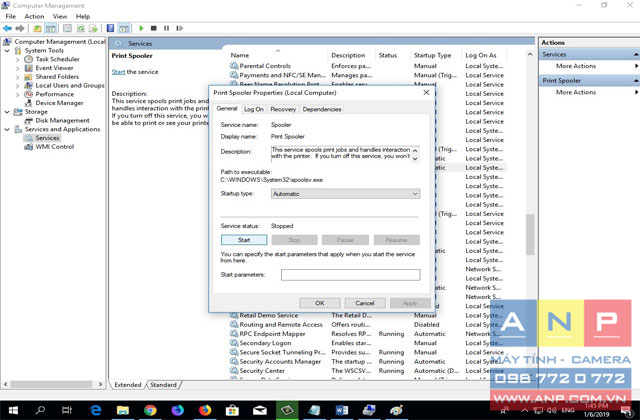Open the File menu
640x420 pixels.
11,16
